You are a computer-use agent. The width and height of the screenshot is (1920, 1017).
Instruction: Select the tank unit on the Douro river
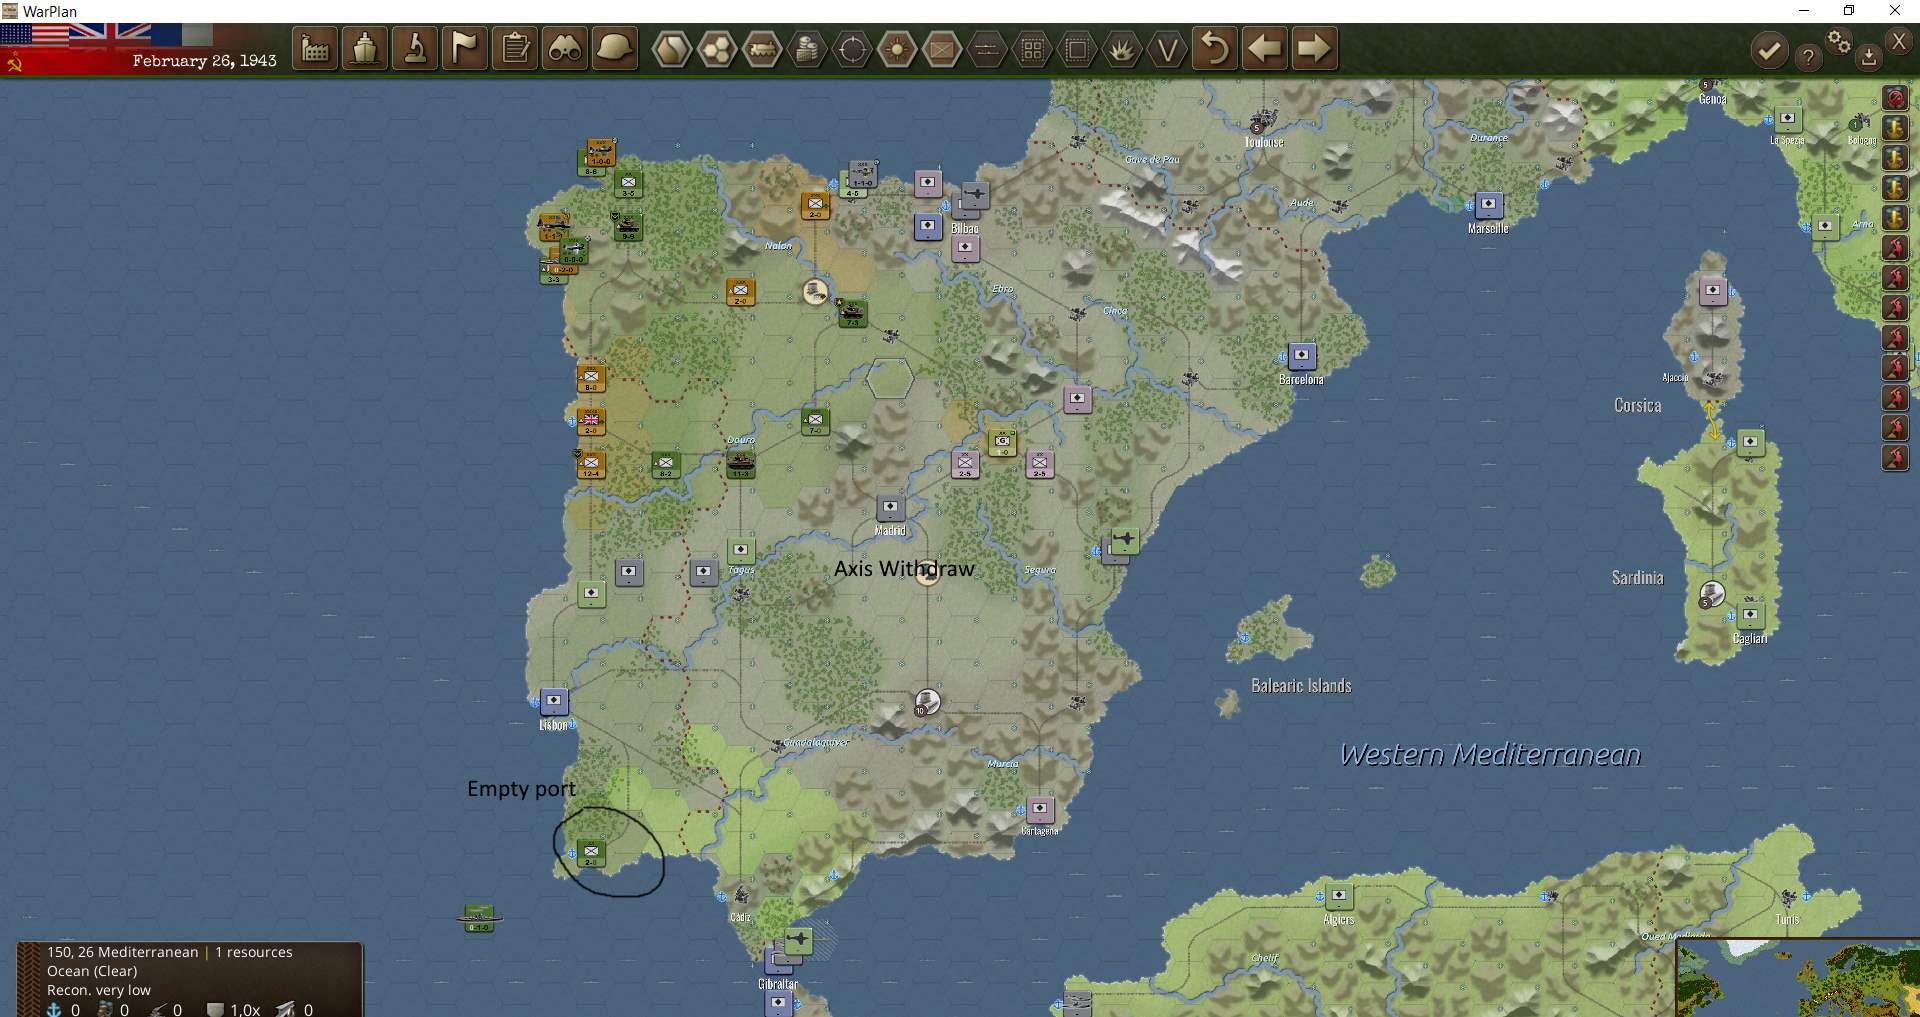click(741, 464)
